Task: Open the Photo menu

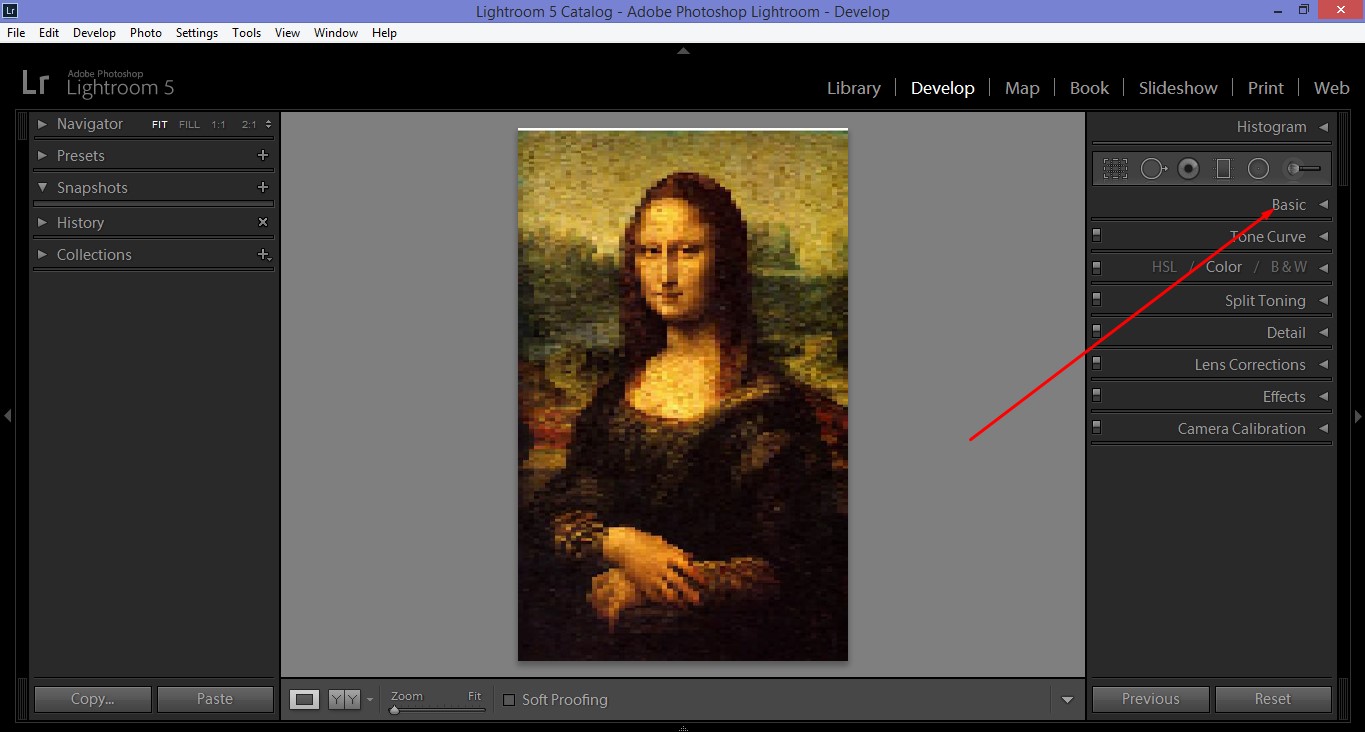Action: pyautogui.click(x=145, y=33)
